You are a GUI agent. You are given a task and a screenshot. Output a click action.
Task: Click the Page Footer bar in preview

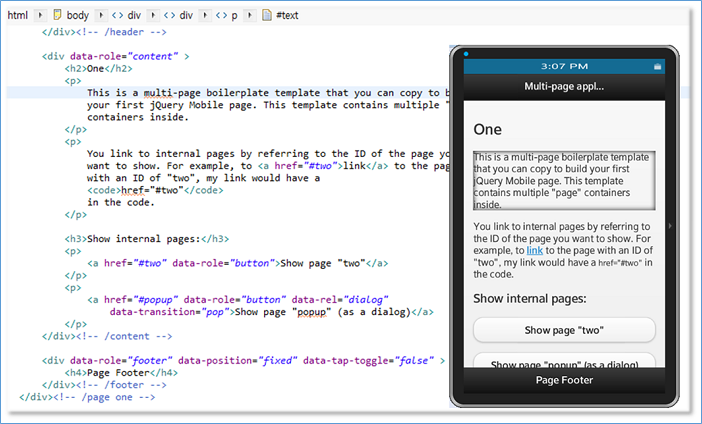[x=563, y=380]
